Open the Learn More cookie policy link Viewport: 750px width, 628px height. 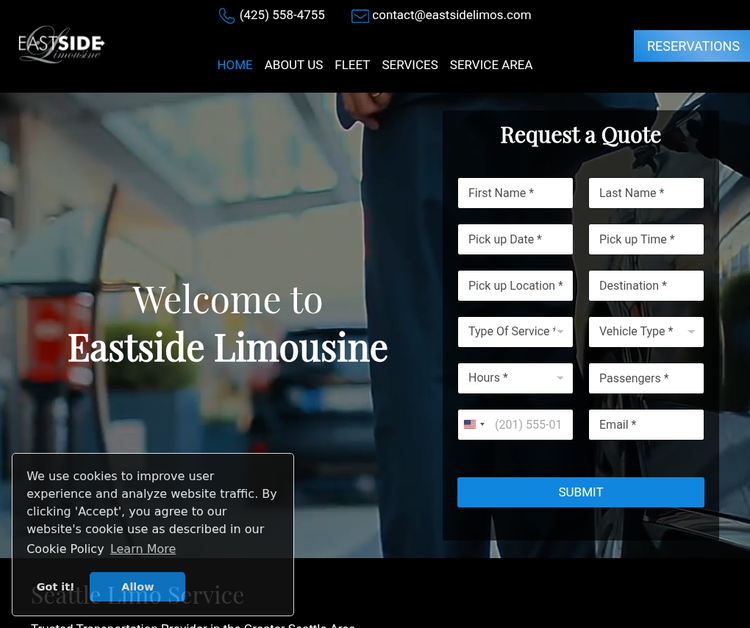point(143,549)
